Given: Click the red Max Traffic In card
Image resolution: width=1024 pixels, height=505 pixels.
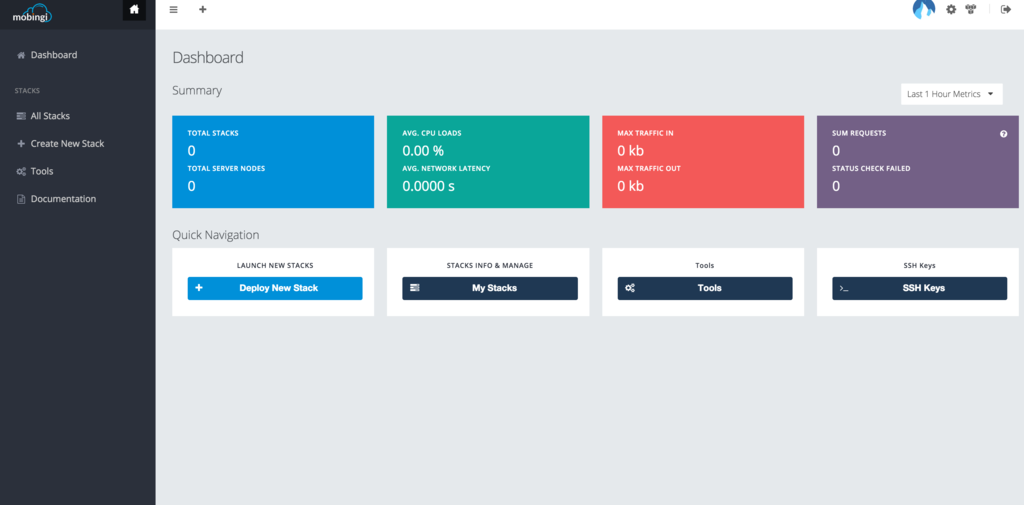Looking at the screenshot, I should tap(703, 162).
